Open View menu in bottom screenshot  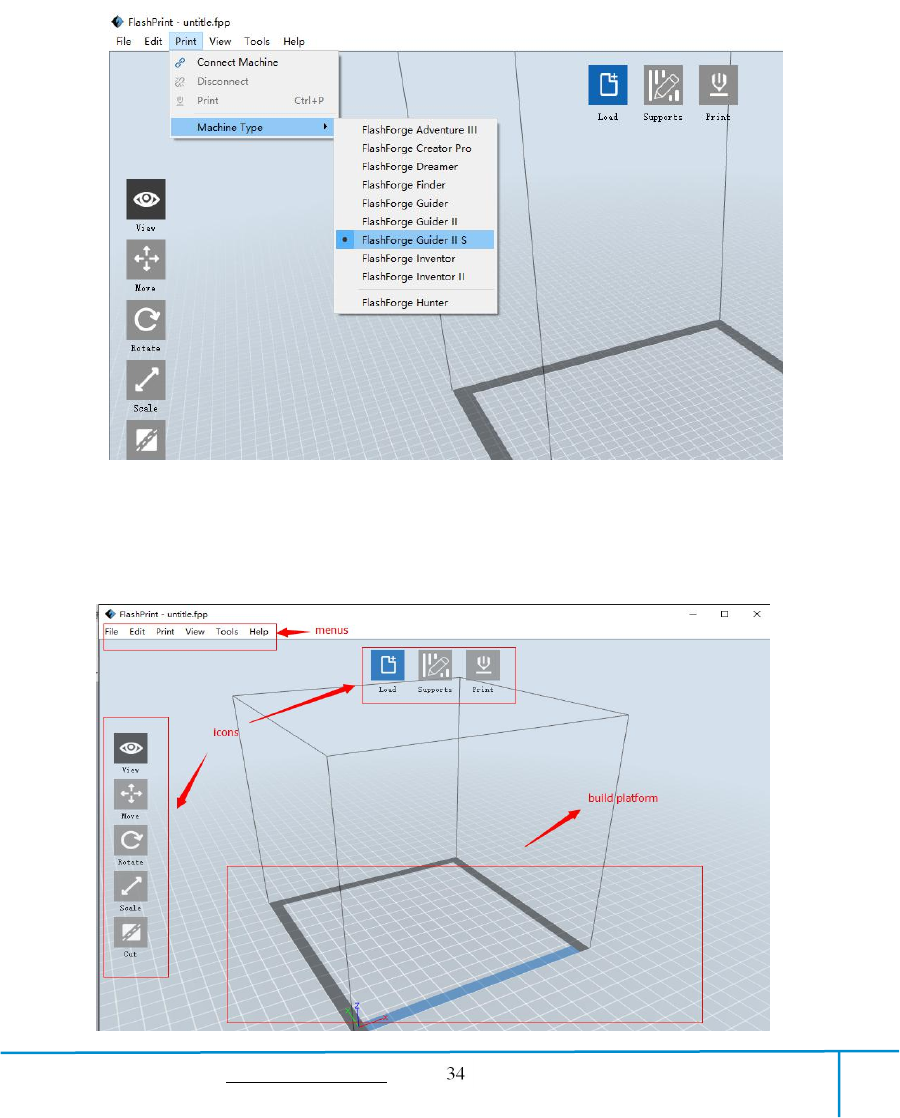click(195, 632)
